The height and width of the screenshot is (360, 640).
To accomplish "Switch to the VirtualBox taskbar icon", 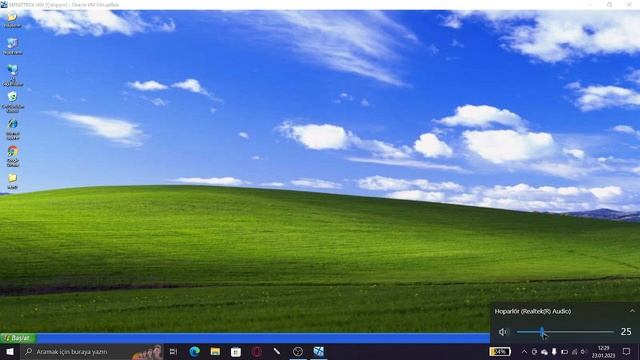I will click(x=319, y=351).
